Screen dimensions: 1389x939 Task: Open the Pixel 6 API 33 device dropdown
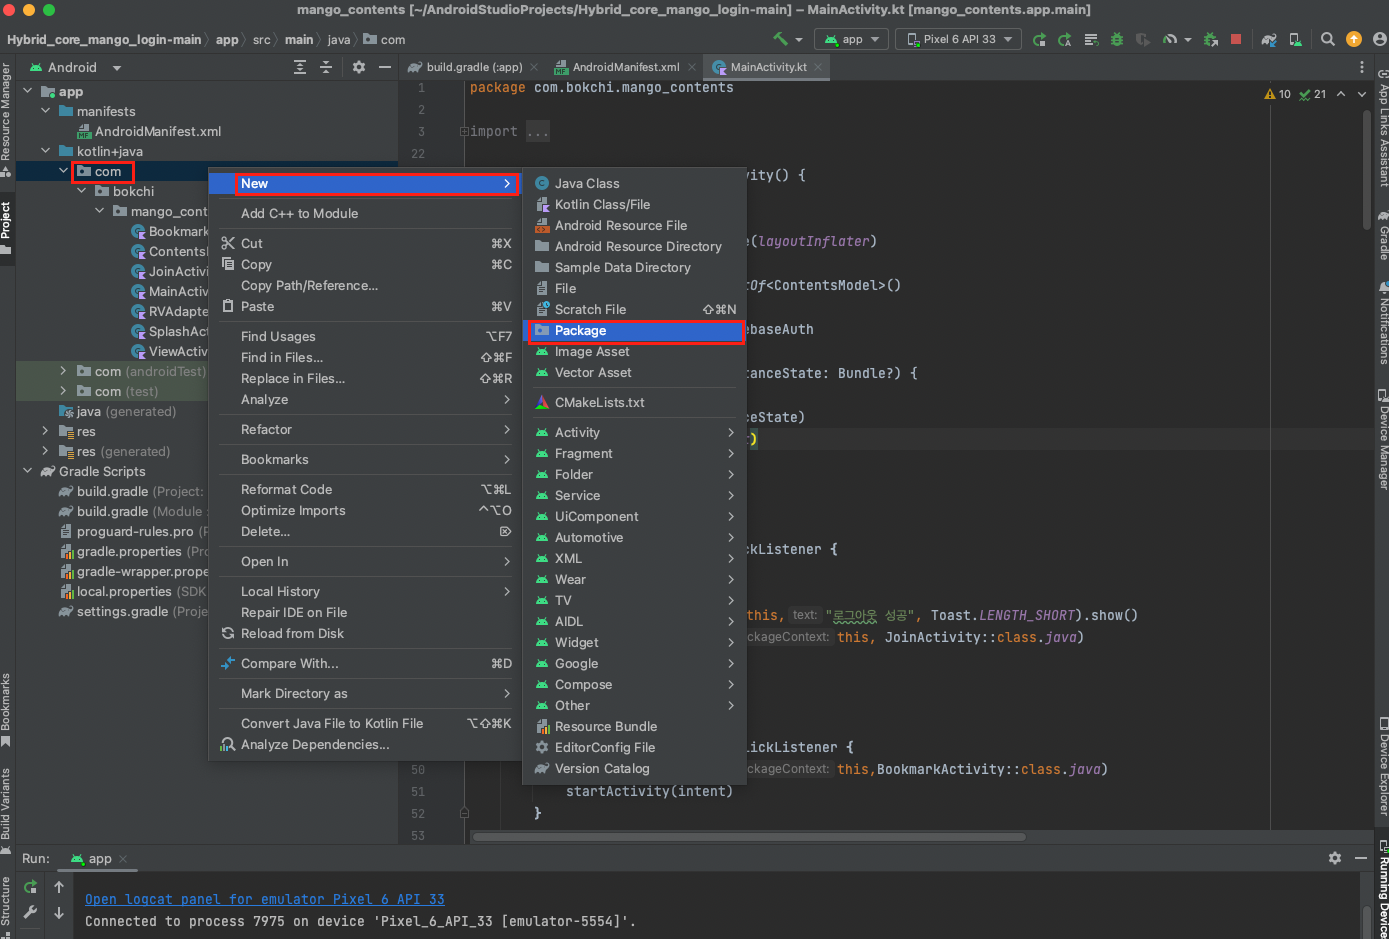(x=959, y=39)
